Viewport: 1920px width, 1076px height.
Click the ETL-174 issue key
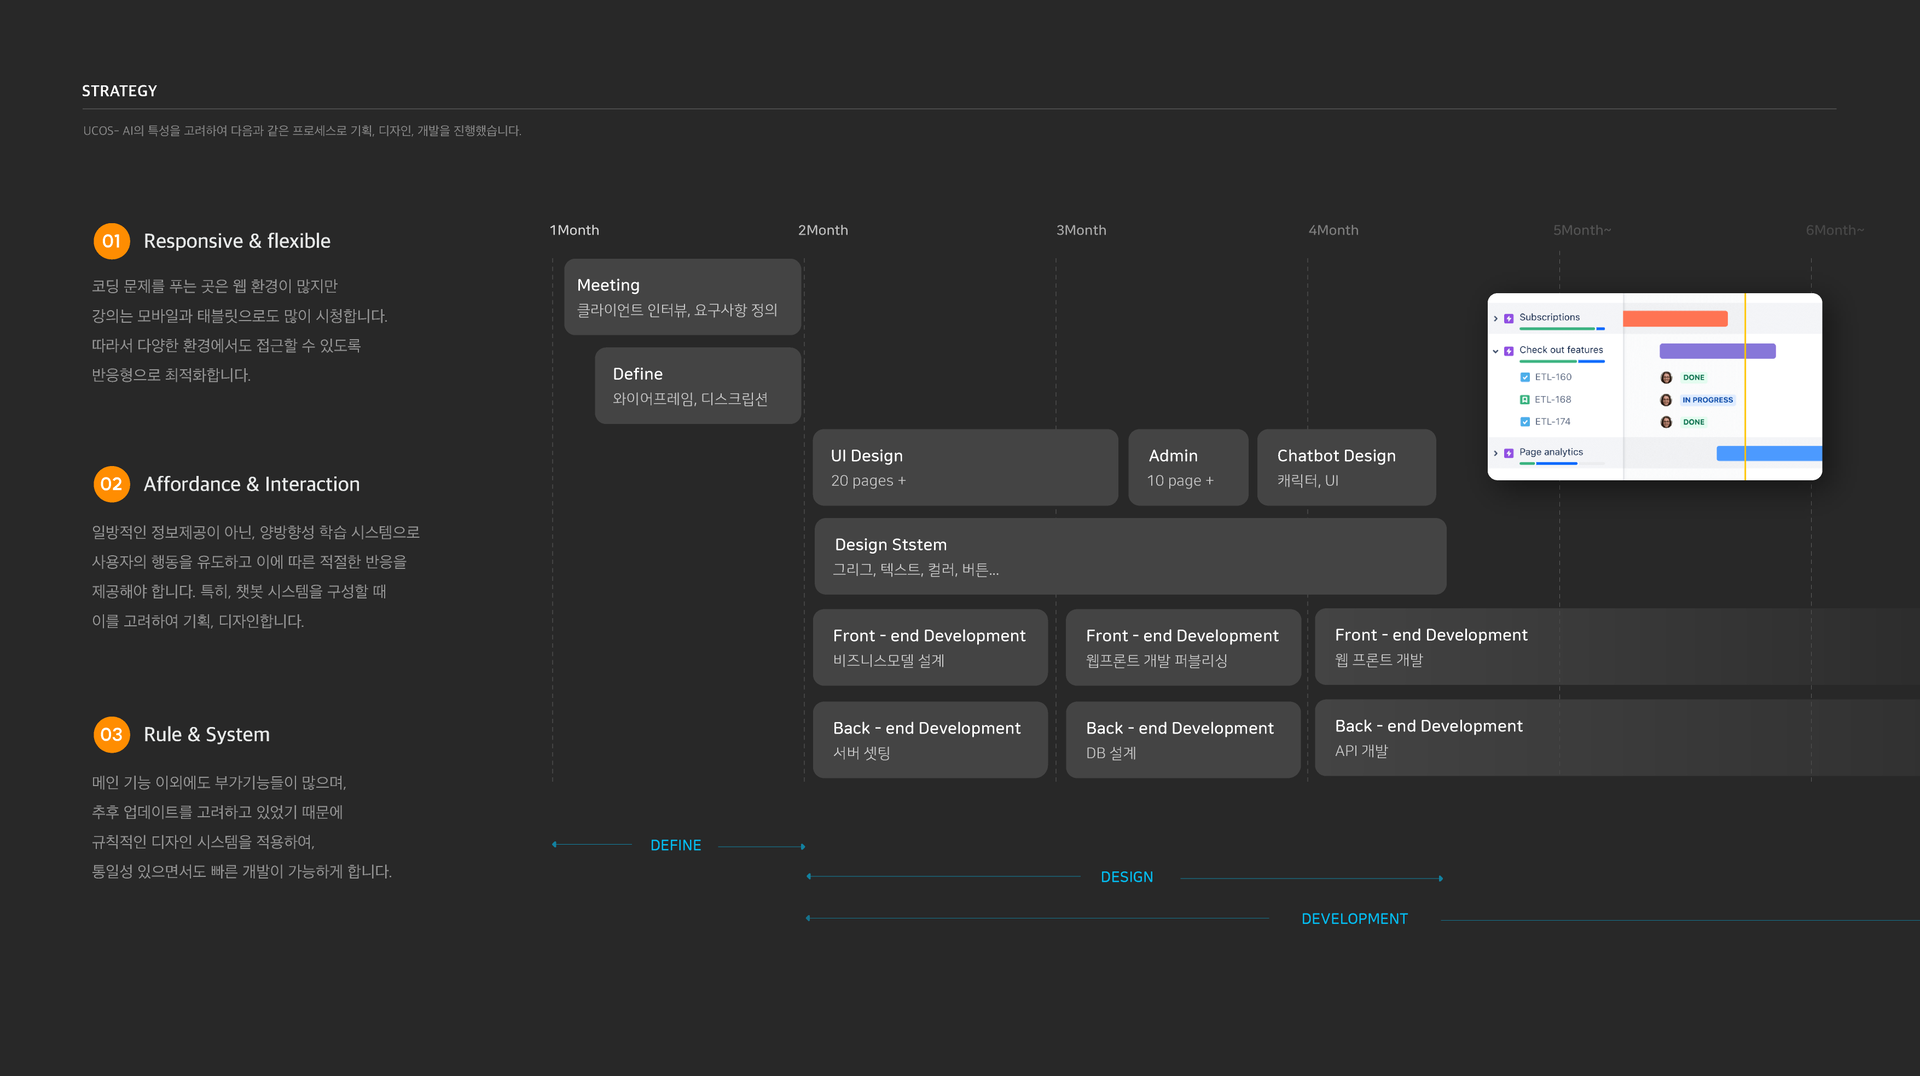point(1553,422)
